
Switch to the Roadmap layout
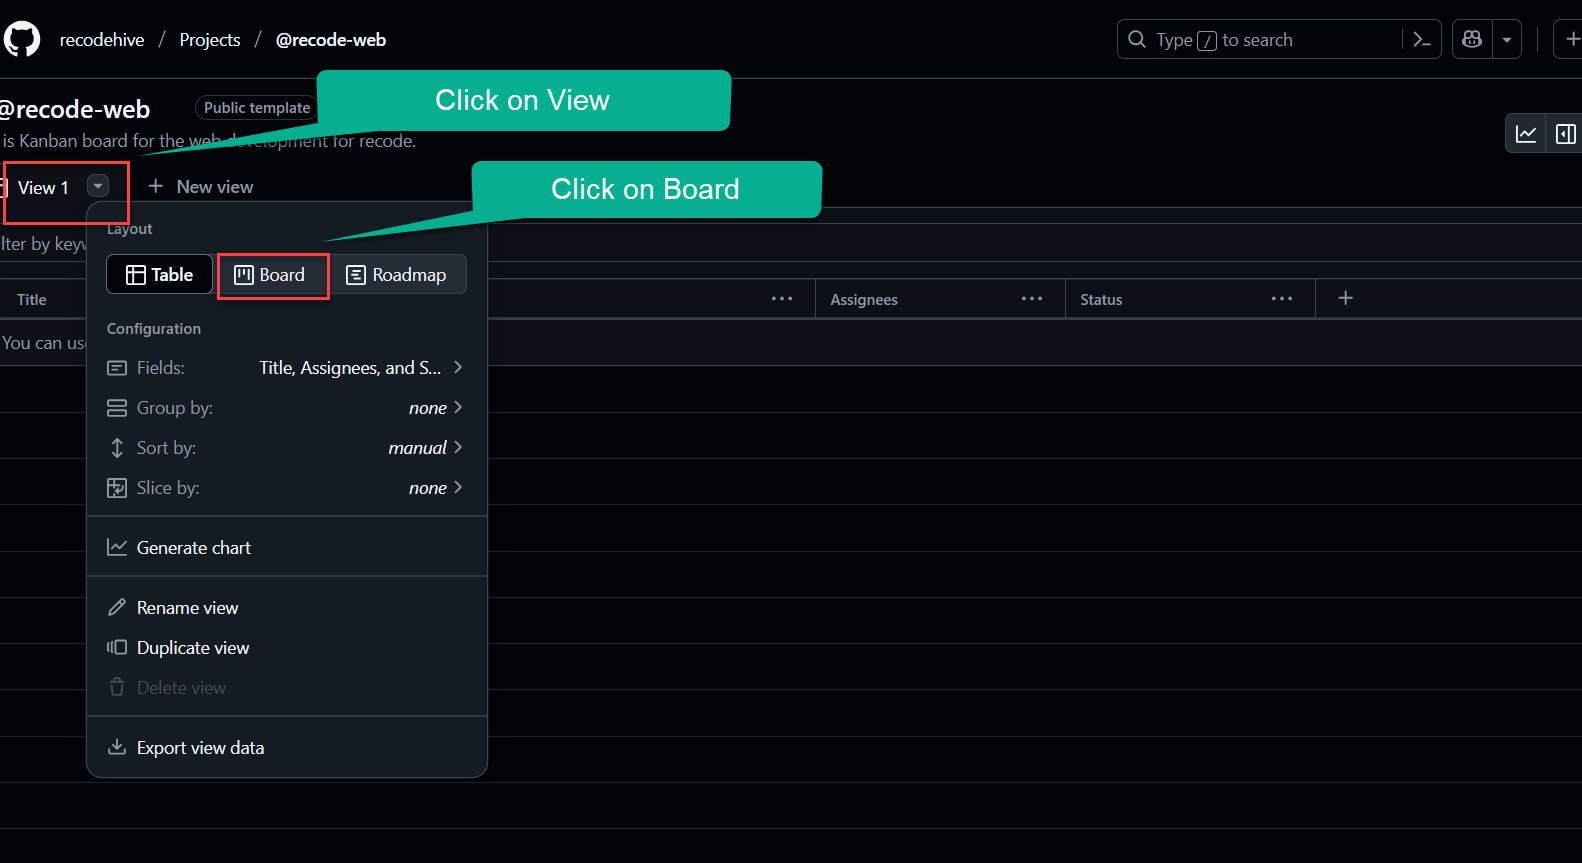point(397,275)
